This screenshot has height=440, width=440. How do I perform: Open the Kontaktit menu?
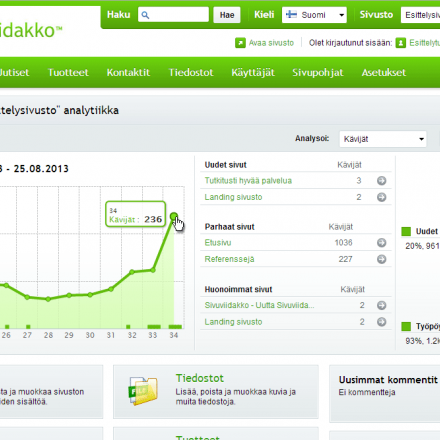(128, 73)
